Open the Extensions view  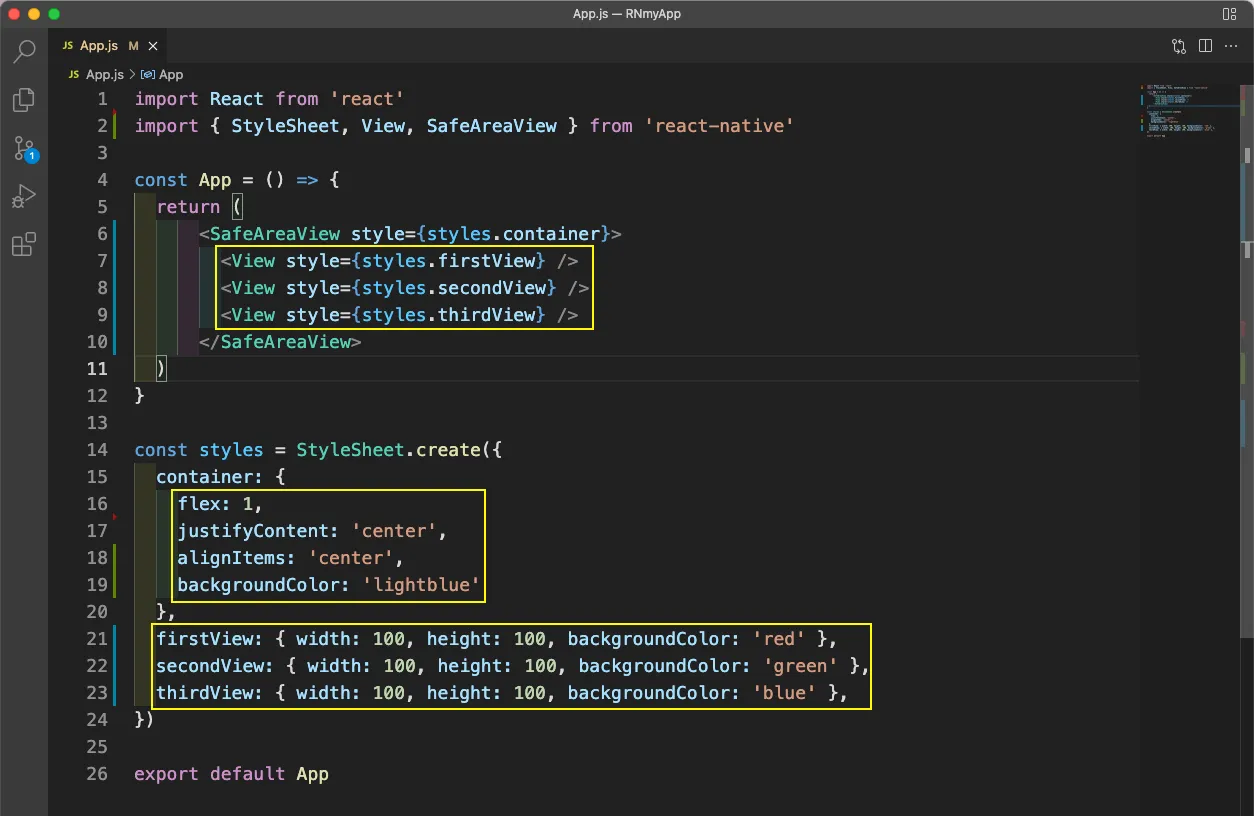(x=24, y=245)
